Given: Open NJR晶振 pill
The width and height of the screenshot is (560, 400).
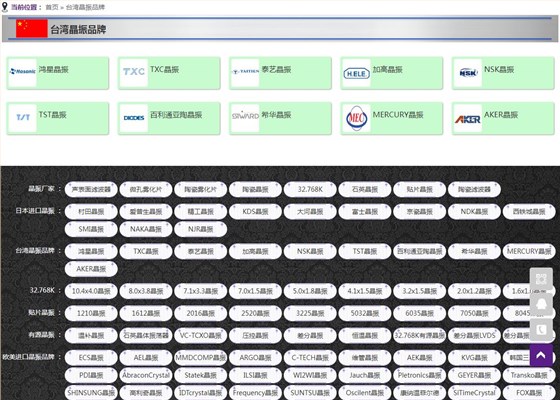Looking at the screenshot, I should point(201,229).
